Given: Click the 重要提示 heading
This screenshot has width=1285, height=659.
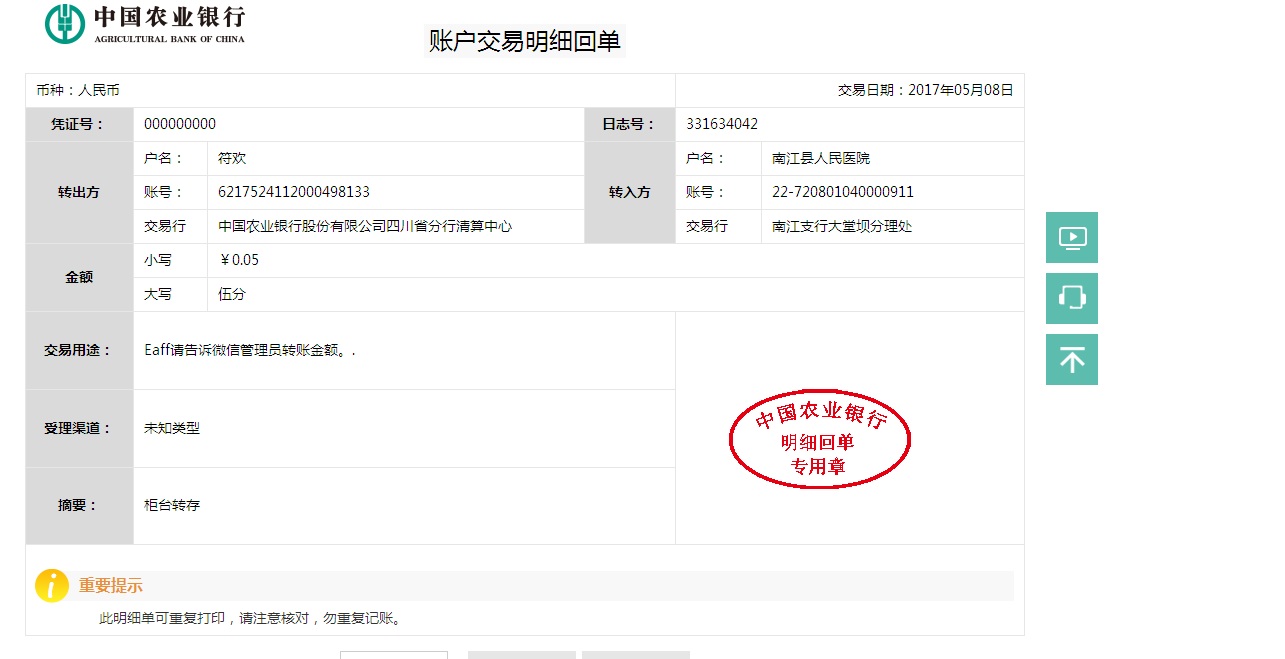Looking at the screenshot, I should point(111,586).
